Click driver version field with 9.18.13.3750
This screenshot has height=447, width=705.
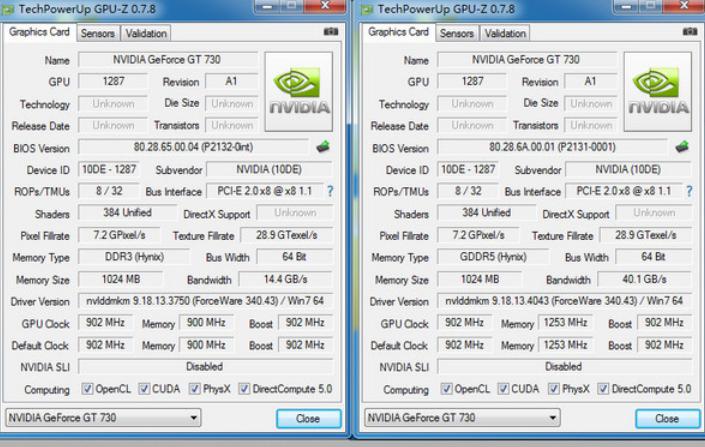(x=205, y=301)
